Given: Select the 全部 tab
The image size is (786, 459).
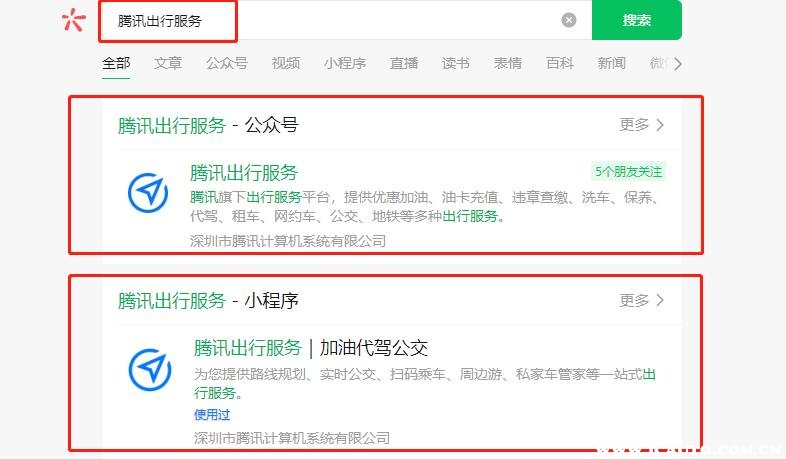Looking at the screenshot, I should click(x=116, y=63).
